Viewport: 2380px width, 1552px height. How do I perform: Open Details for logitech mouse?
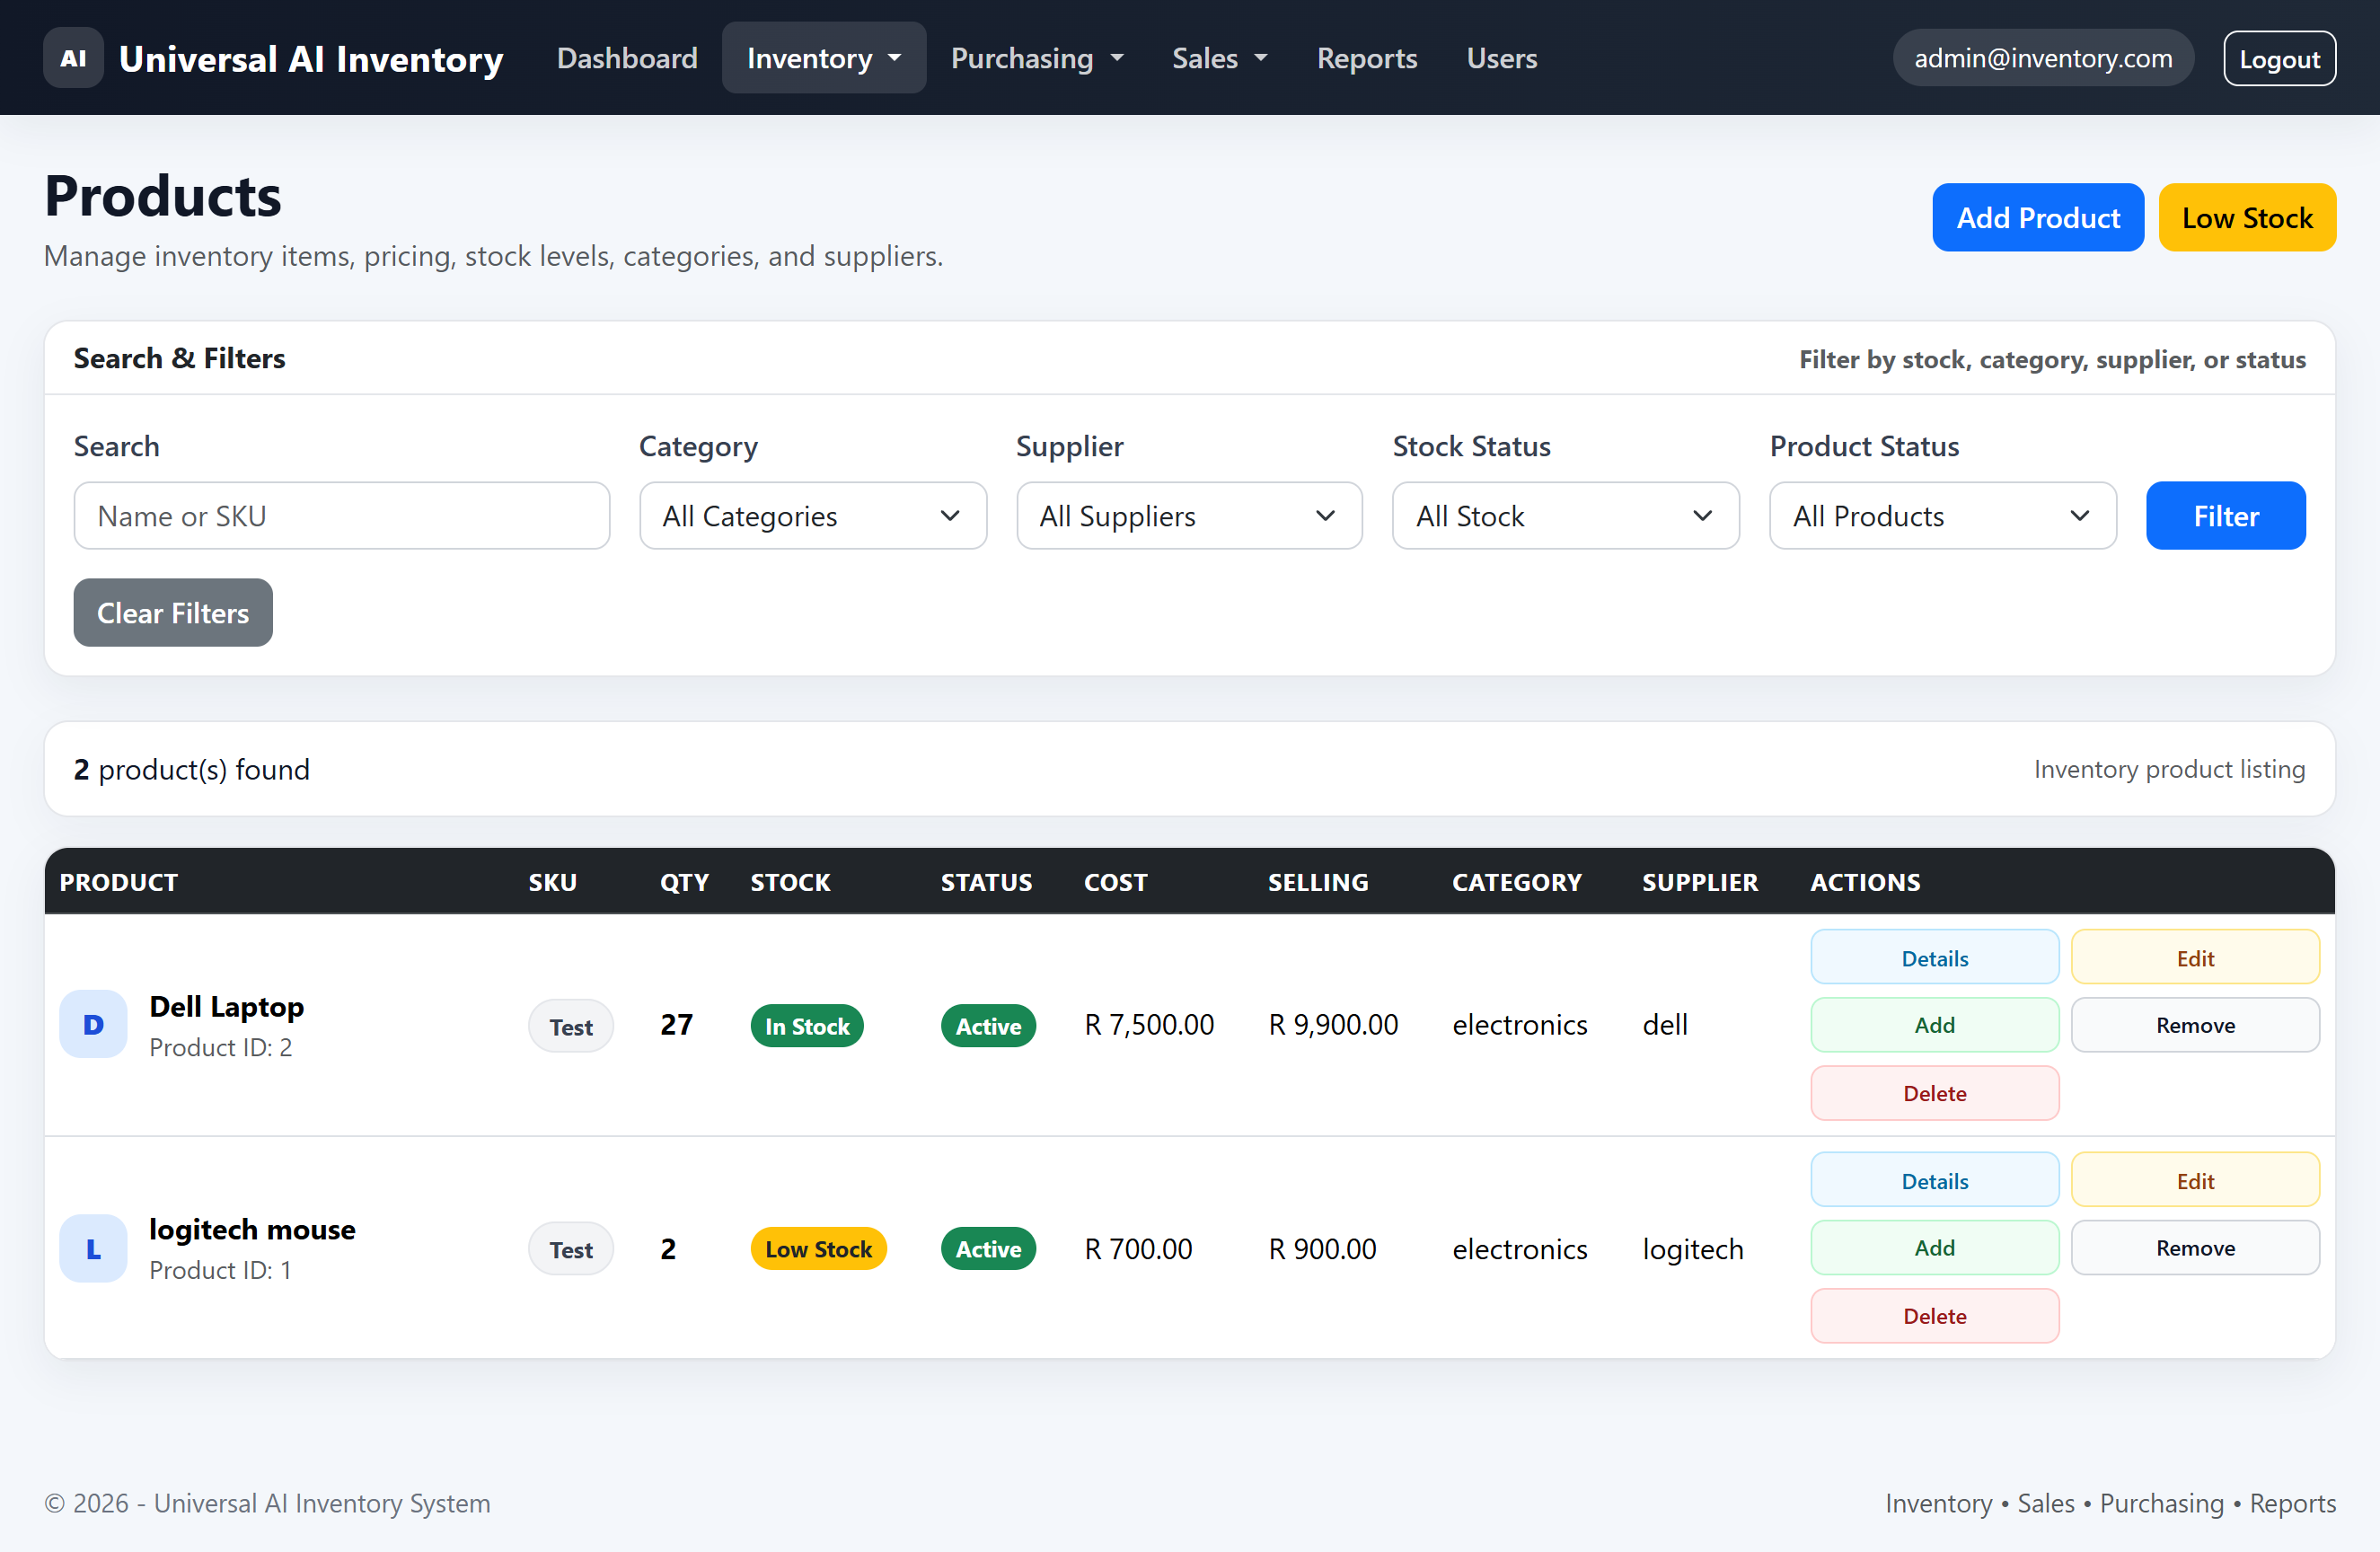(1934, 1180)
